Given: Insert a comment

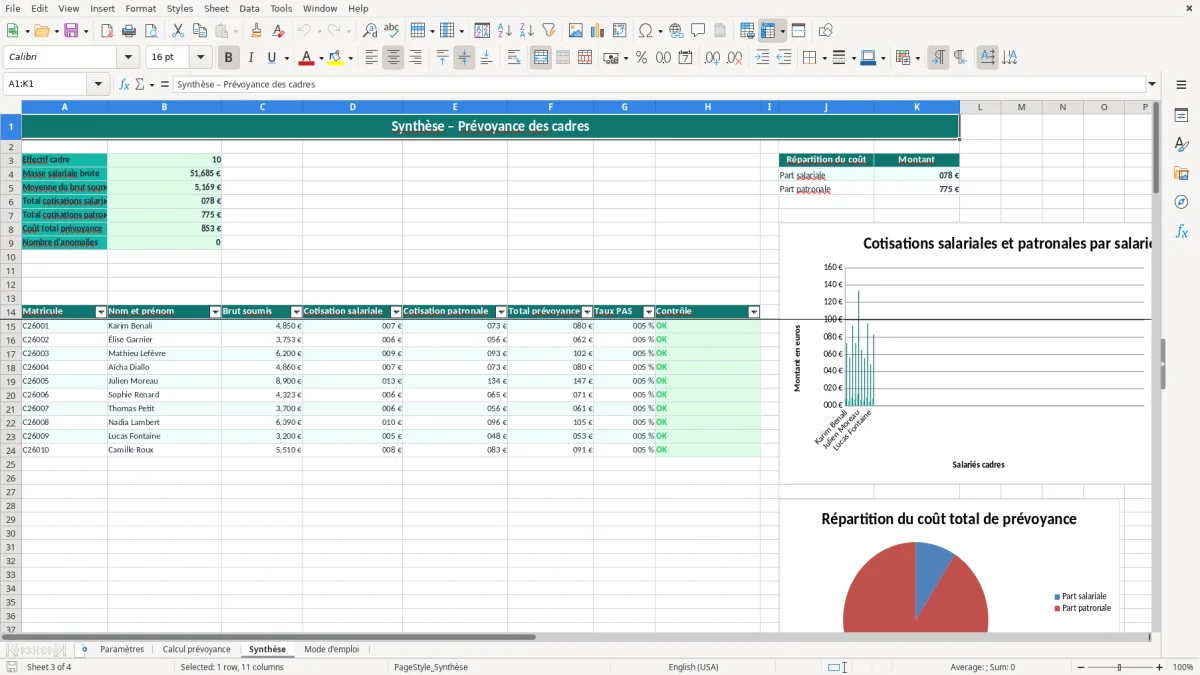Looking at the screenshot, I should coord(698,31).
